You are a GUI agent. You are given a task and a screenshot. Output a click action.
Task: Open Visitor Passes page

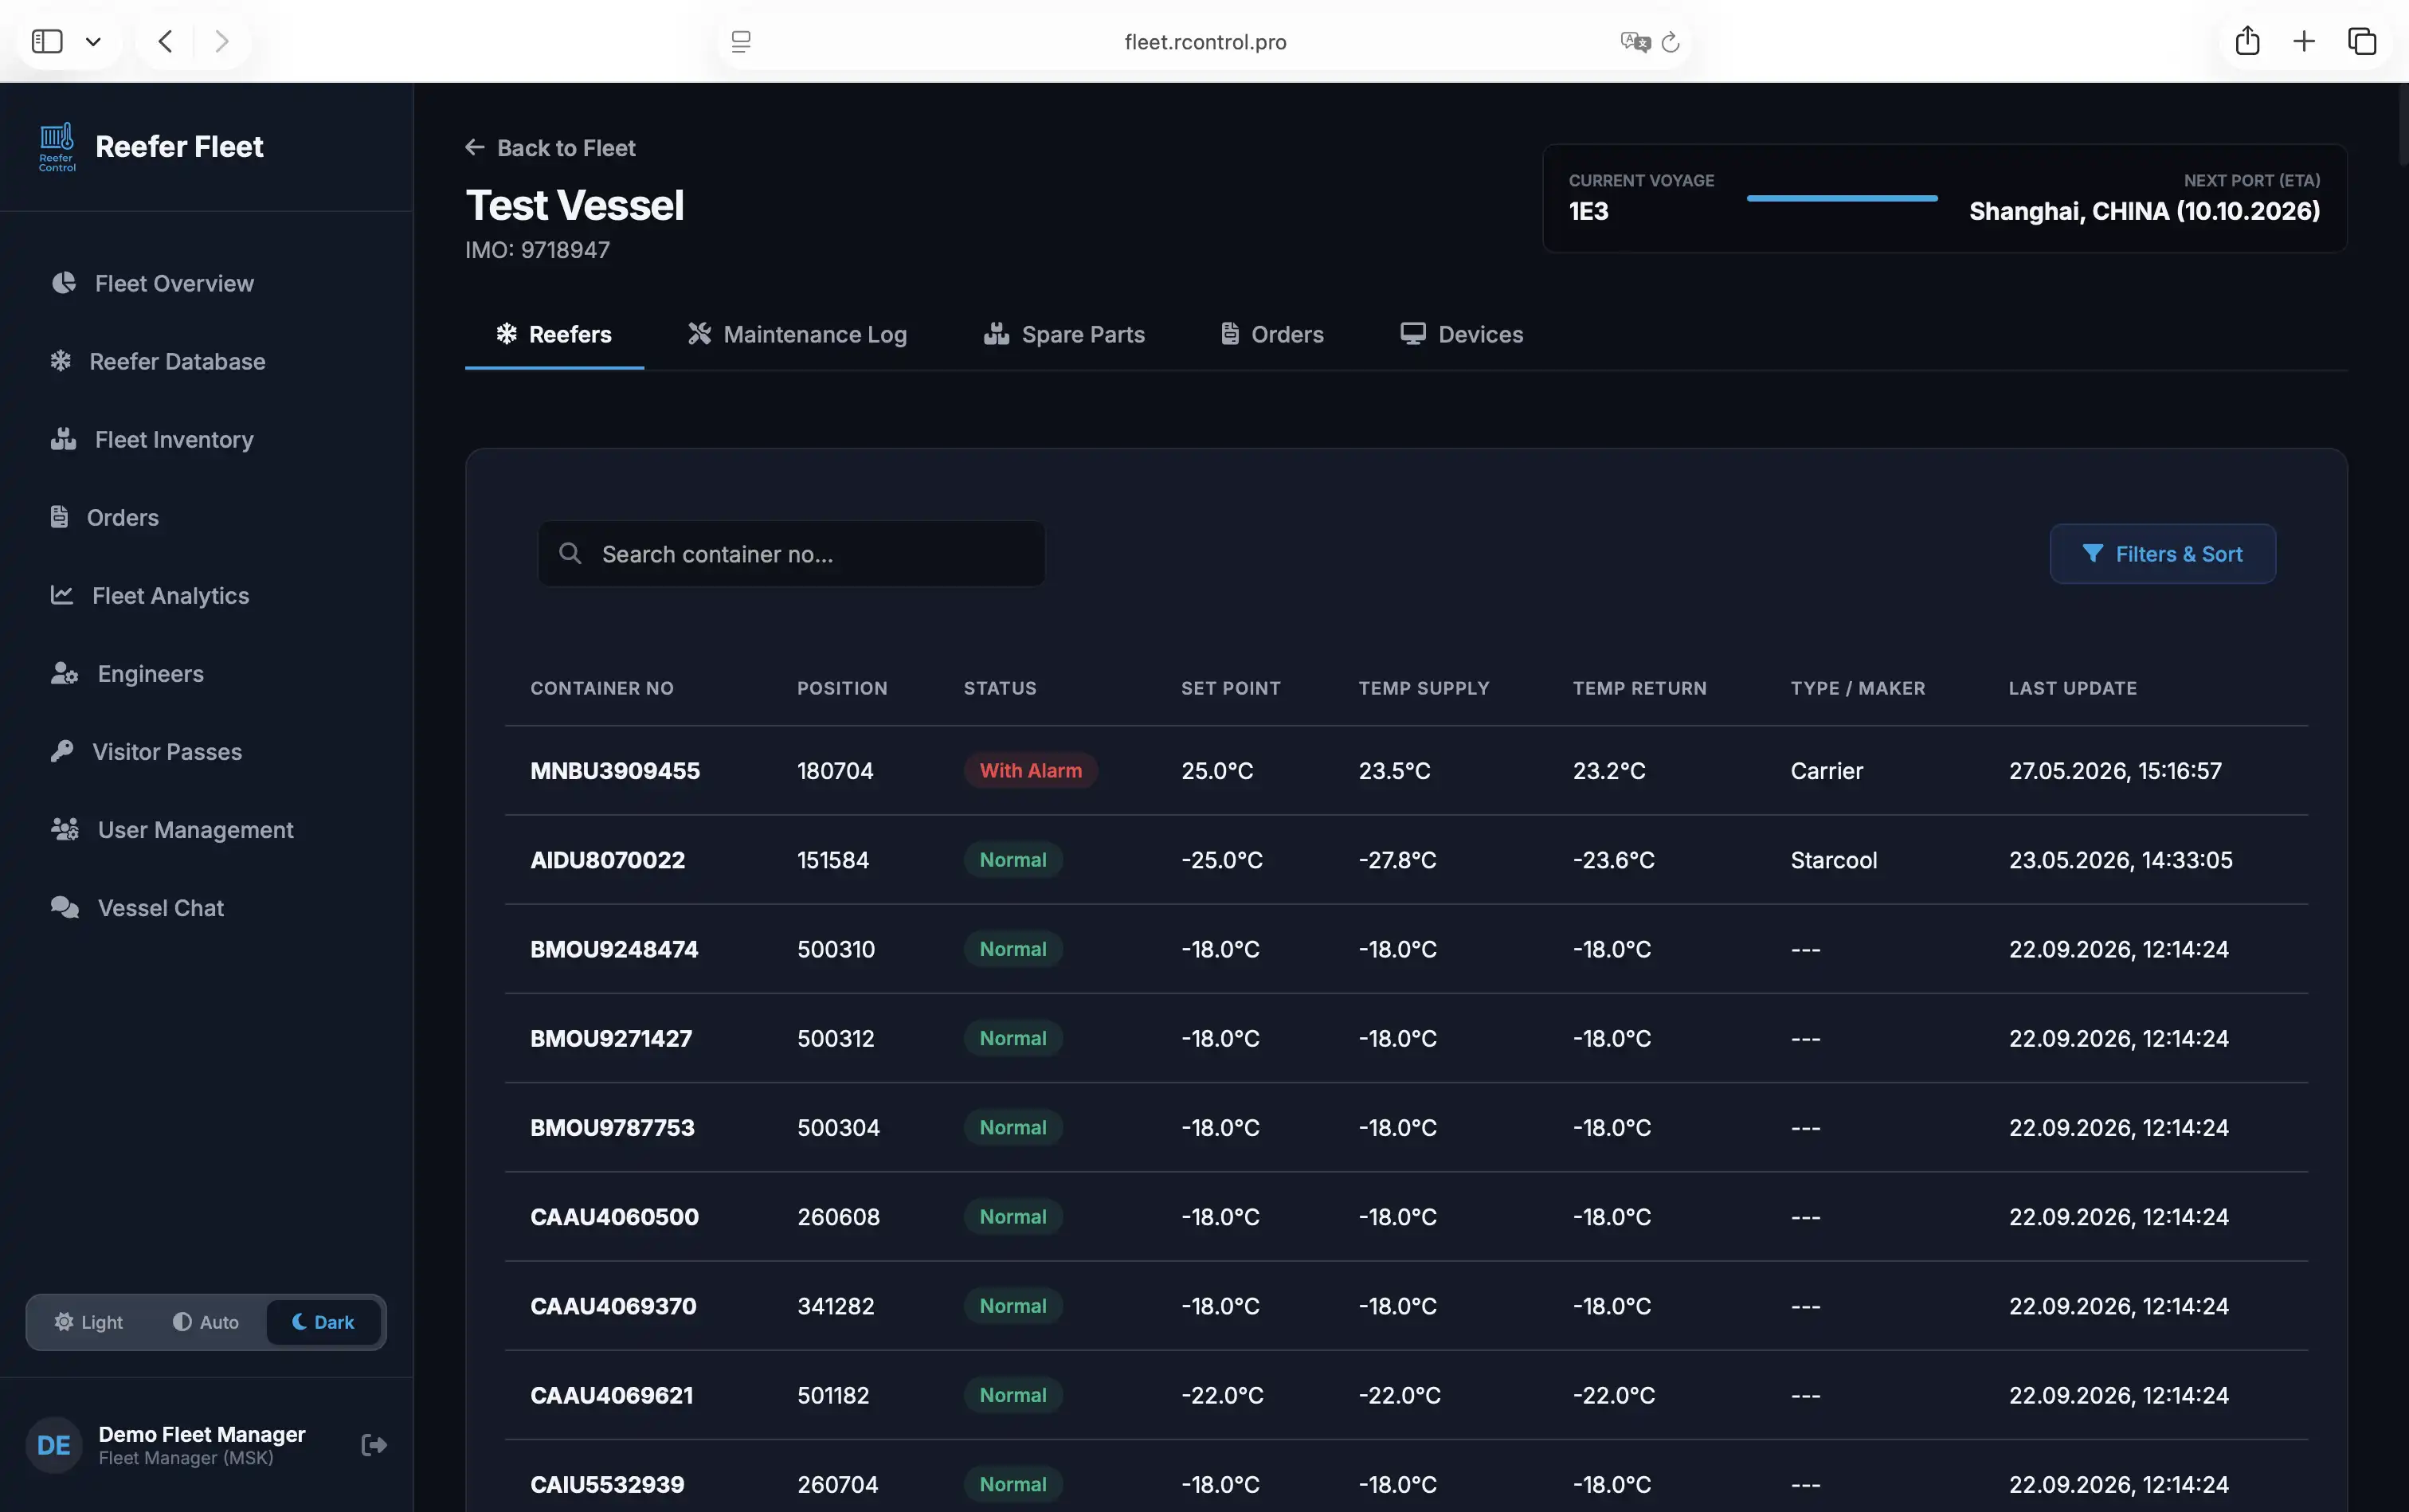pyautogui.click(x=146, y=751)
